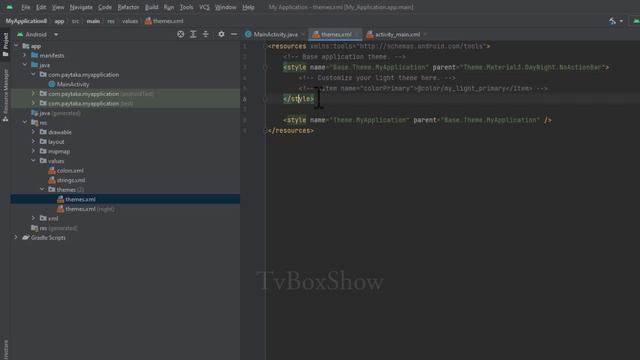
Task: Open the Run menu
Action: [169, 7]
